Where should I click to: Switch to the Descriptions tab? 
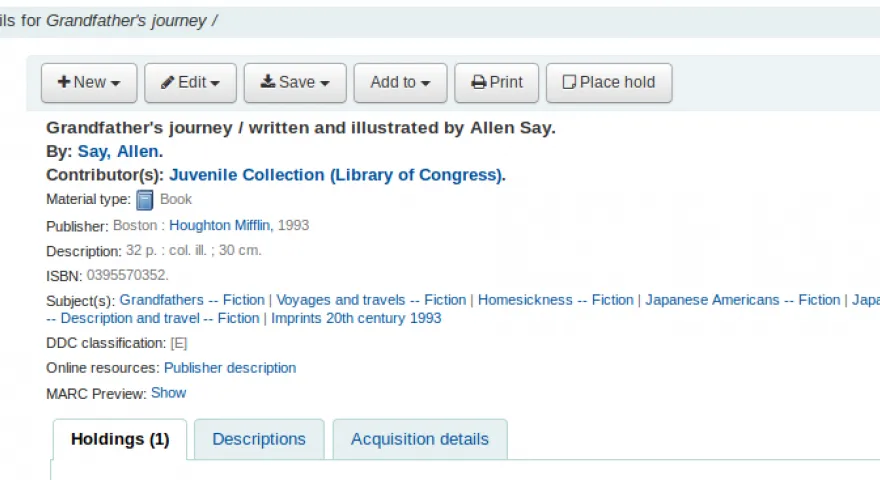(x=259, y=439)
